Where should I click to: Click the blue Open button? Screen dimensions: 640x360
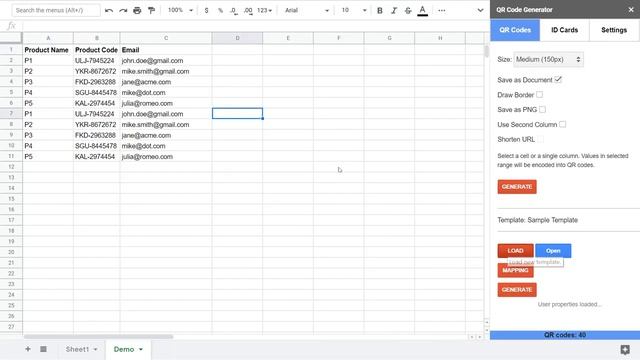pyautogui.click(x=553, y=251)
